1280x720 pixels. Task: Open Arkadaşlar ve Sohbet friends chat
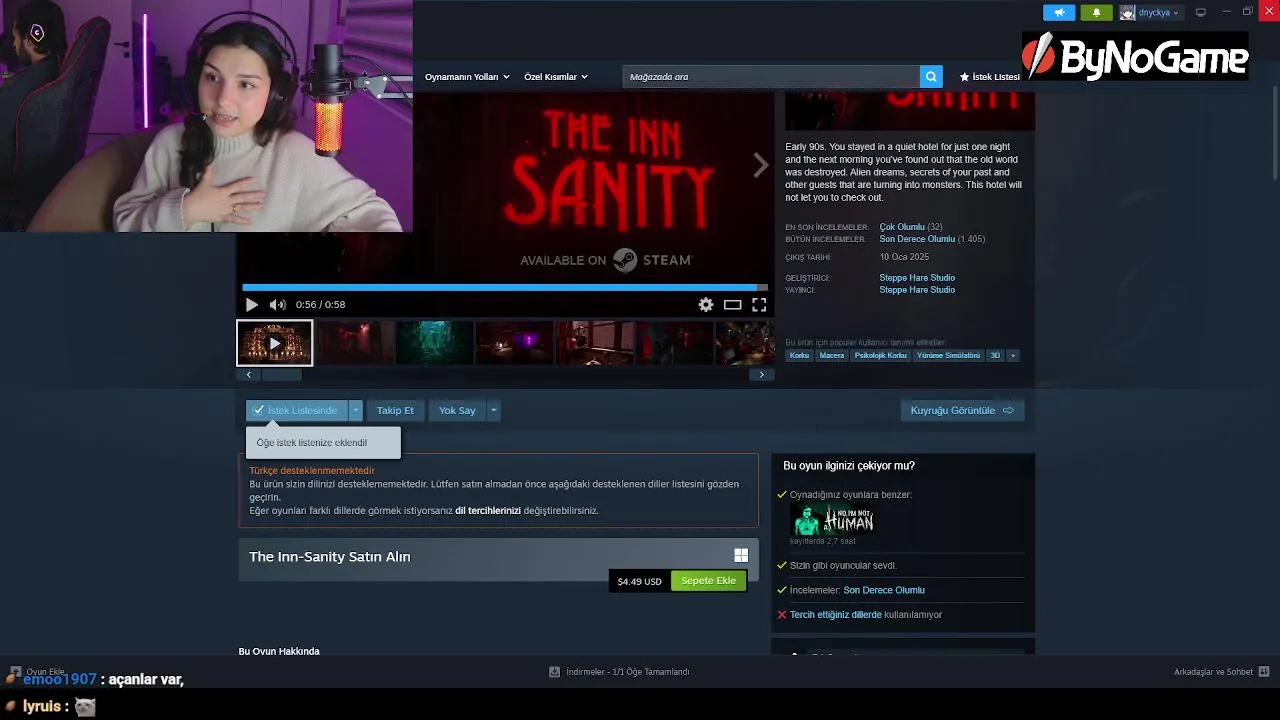[1213, 672]
